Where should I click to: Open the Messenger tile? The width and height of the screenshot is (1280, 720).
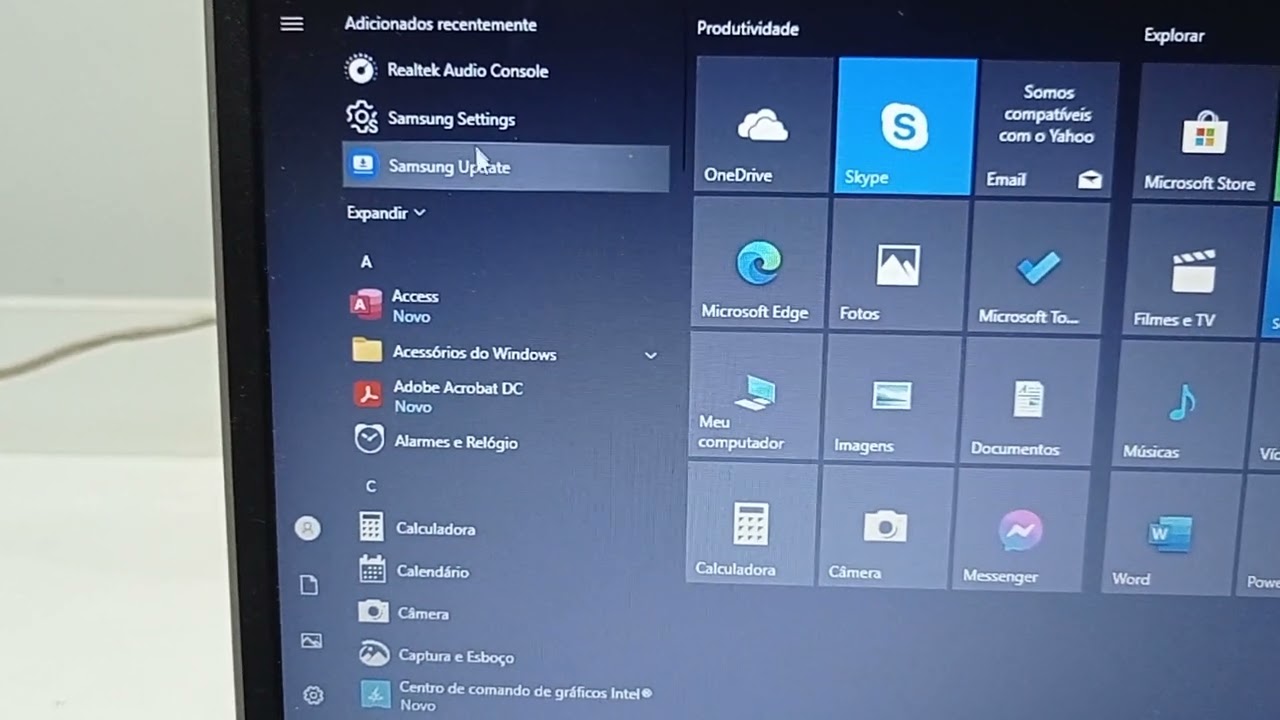pos(1020,531)
